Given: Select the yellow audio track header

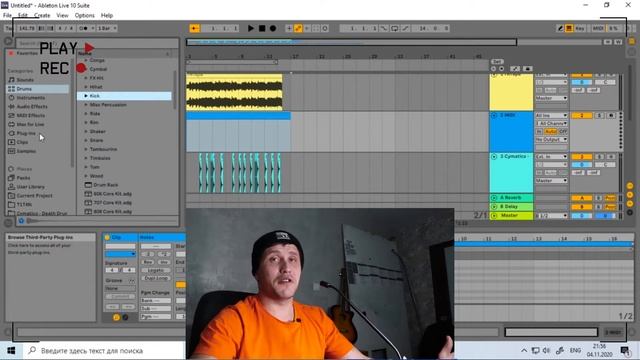Looking at the screenshot, I should coord(511,93).
